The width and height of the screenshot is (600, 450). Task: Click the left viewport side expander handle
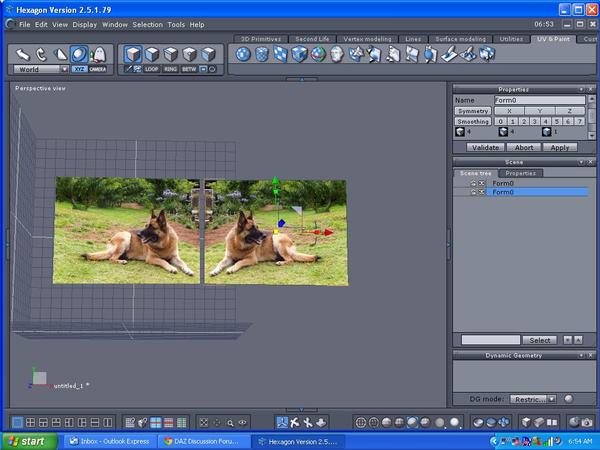click(x=7, y=244)
